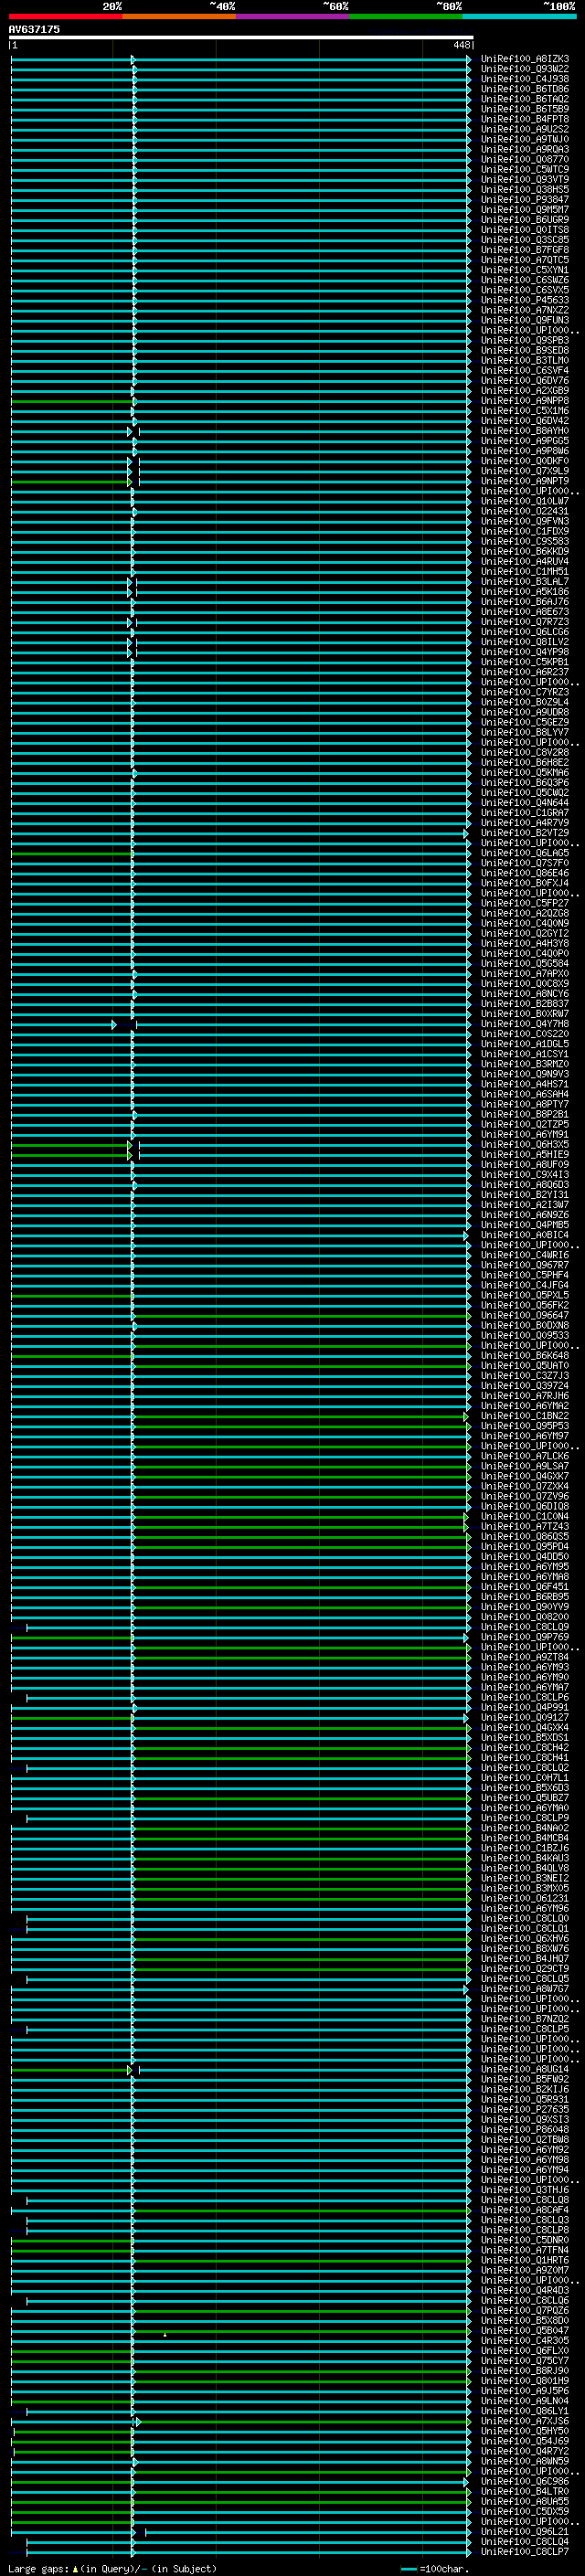The height and width of the screenshot is (2576, 585).
Task: Click the query end position label 448
Action: [x=461, y=45]
